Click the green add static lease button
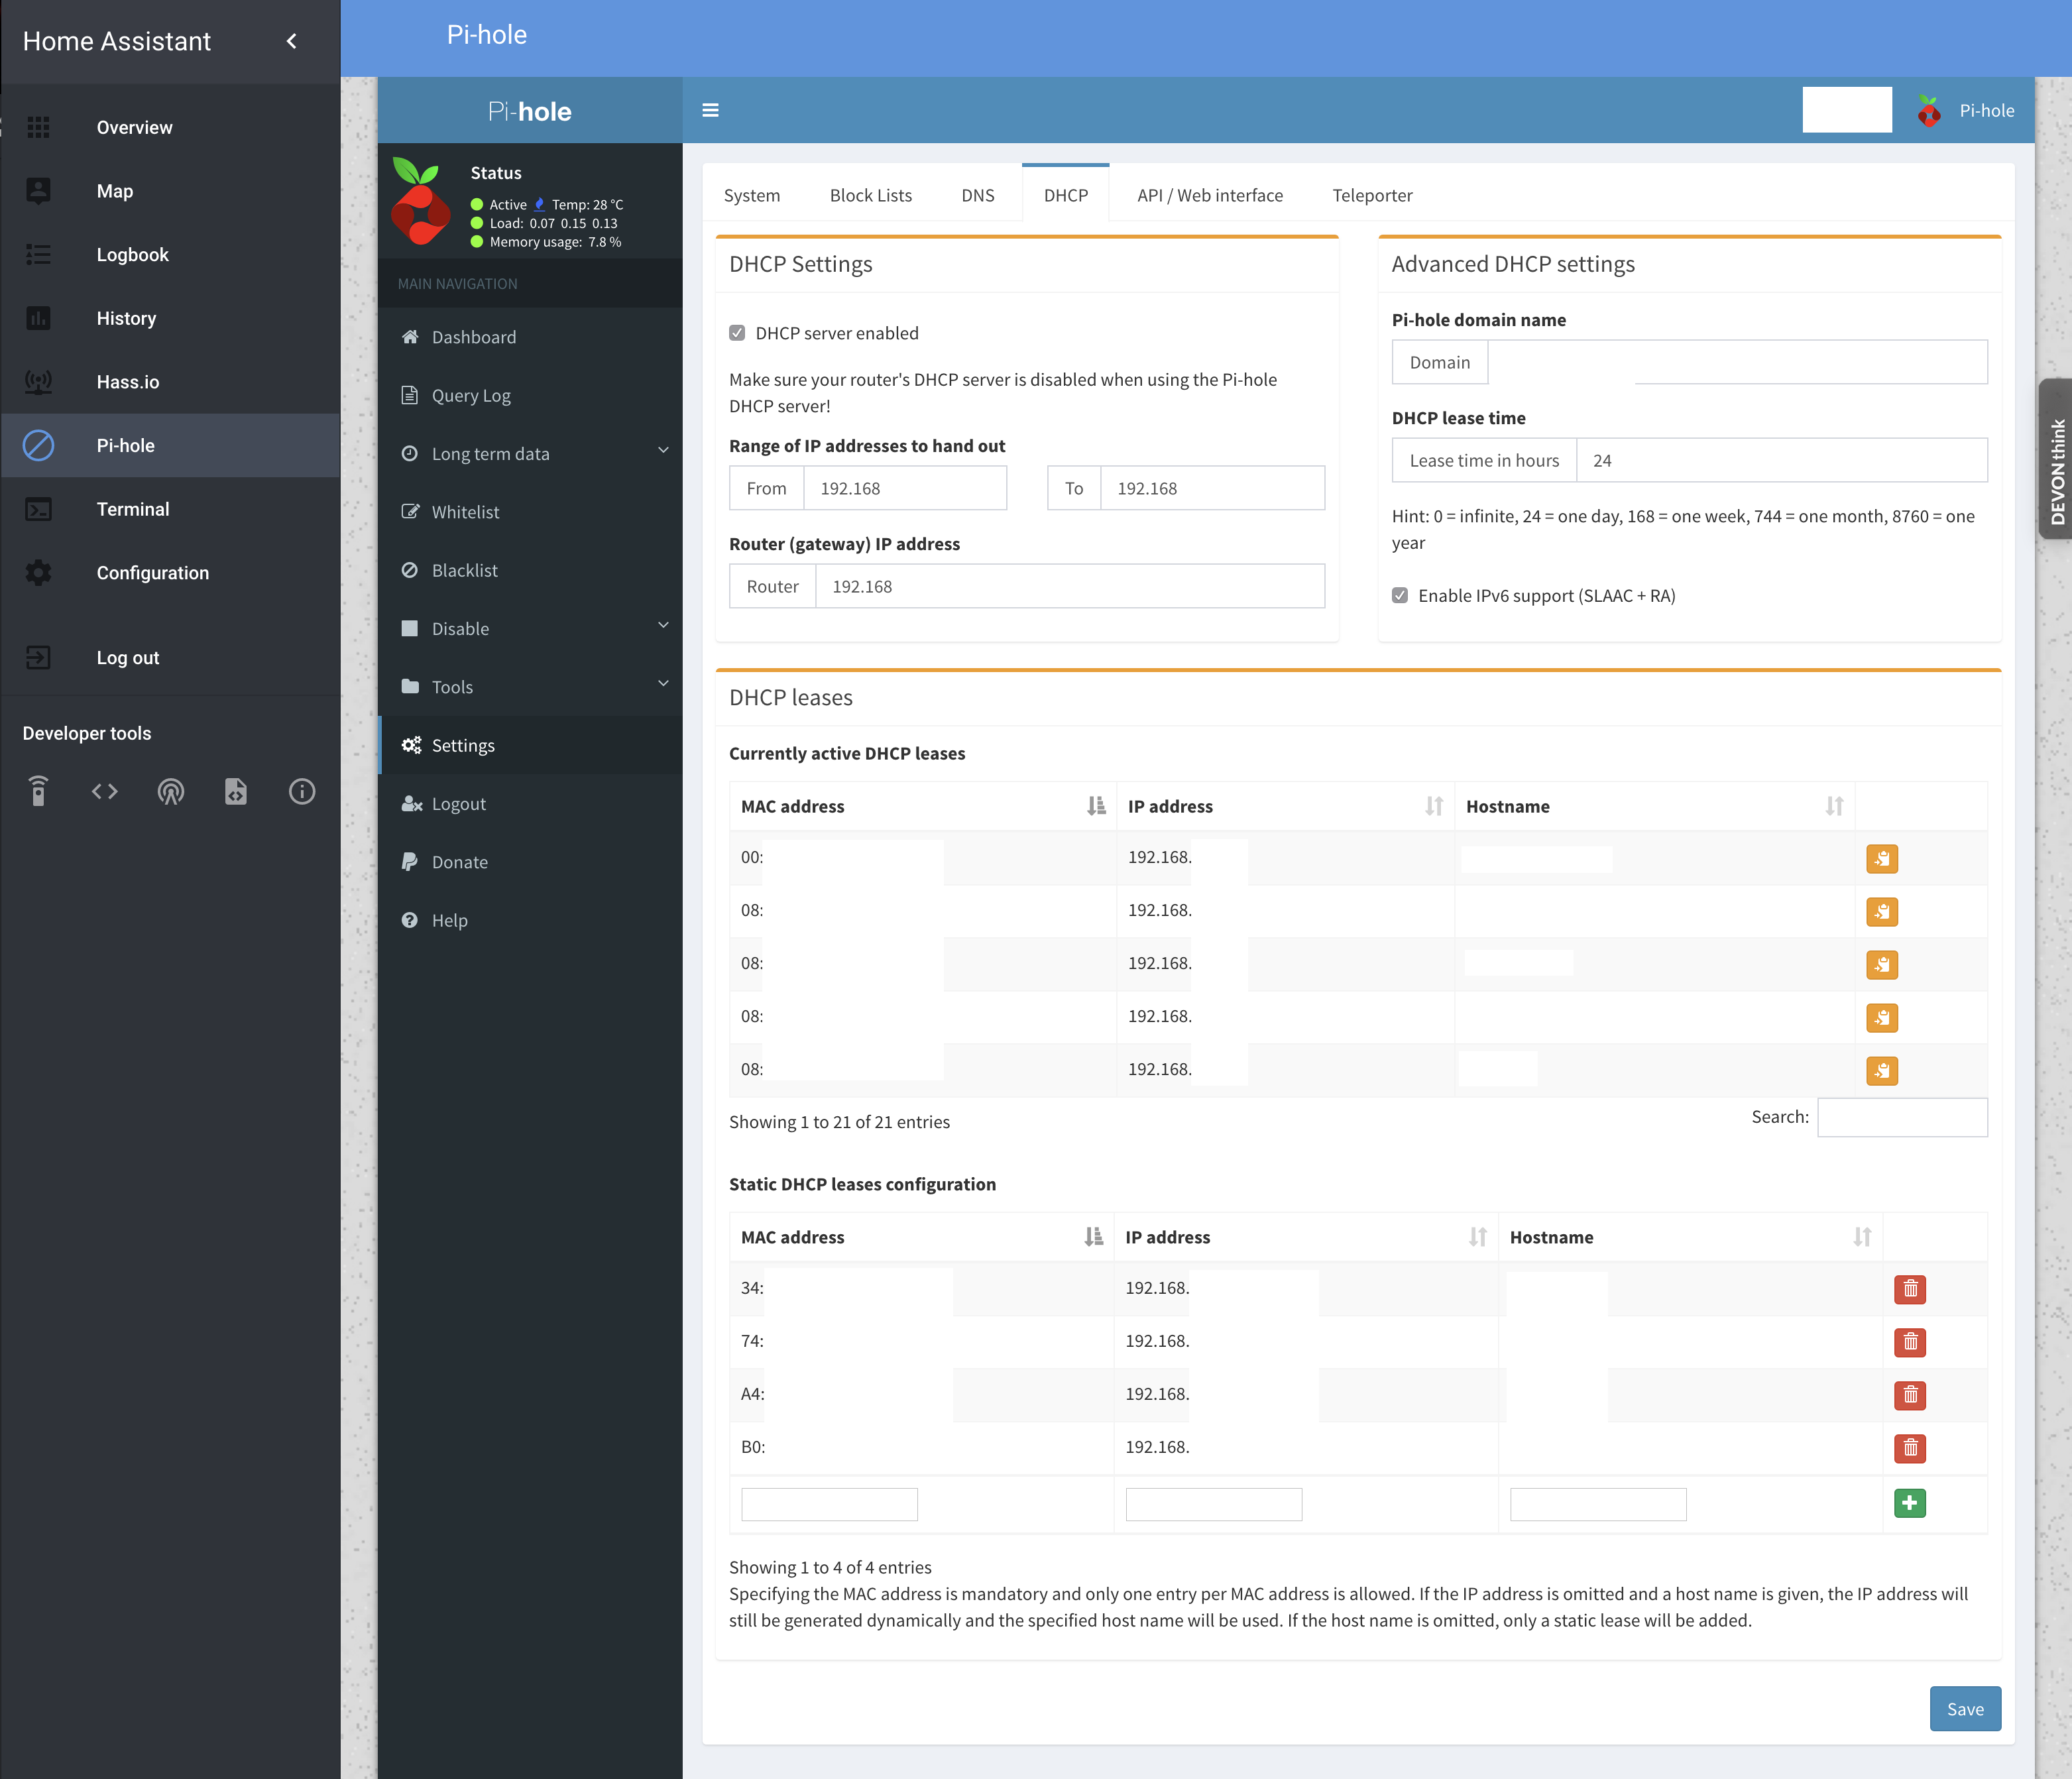The height and width of the screenshot is (1779, 2072). tap(1909, 1503)
